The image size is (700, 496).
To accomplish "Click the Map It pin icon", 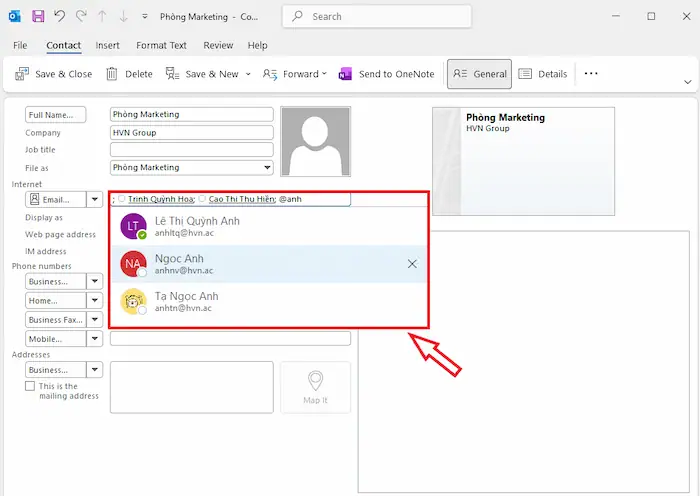I will coord(315,383).
